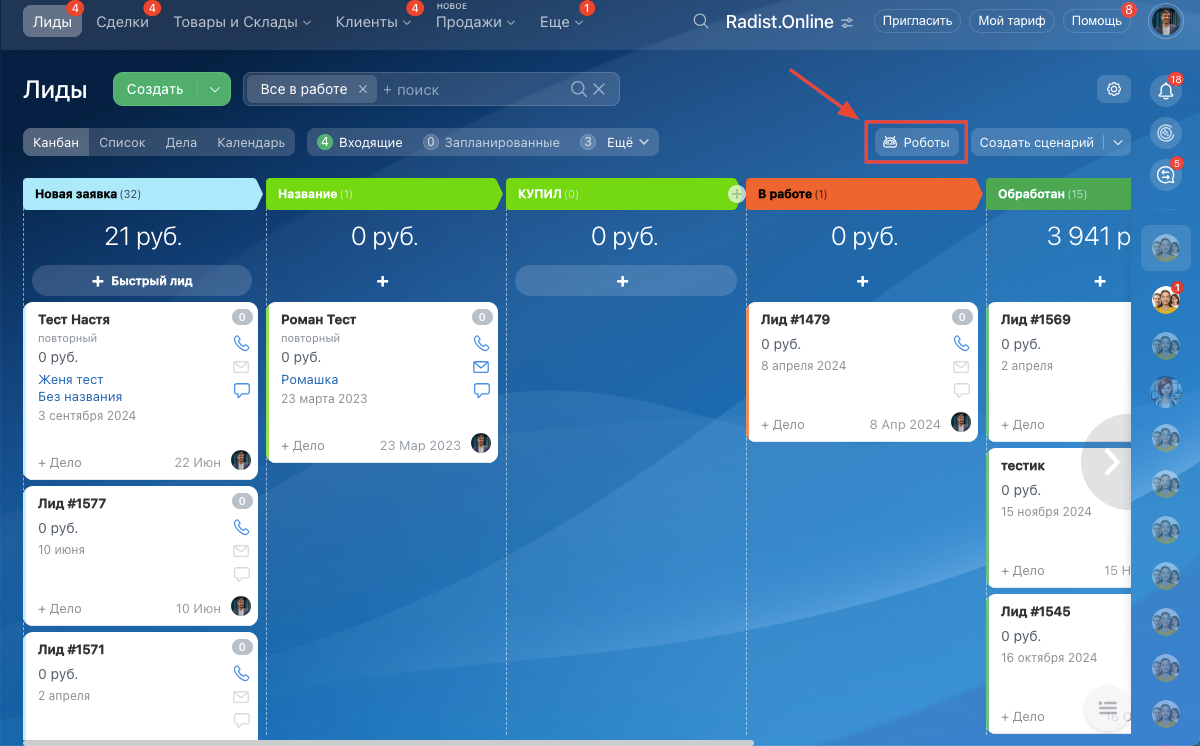Expand the Создать button dropdown arrow
Image resolution: width=1200 pixels, height=746 pixels.
click(215, 89)
